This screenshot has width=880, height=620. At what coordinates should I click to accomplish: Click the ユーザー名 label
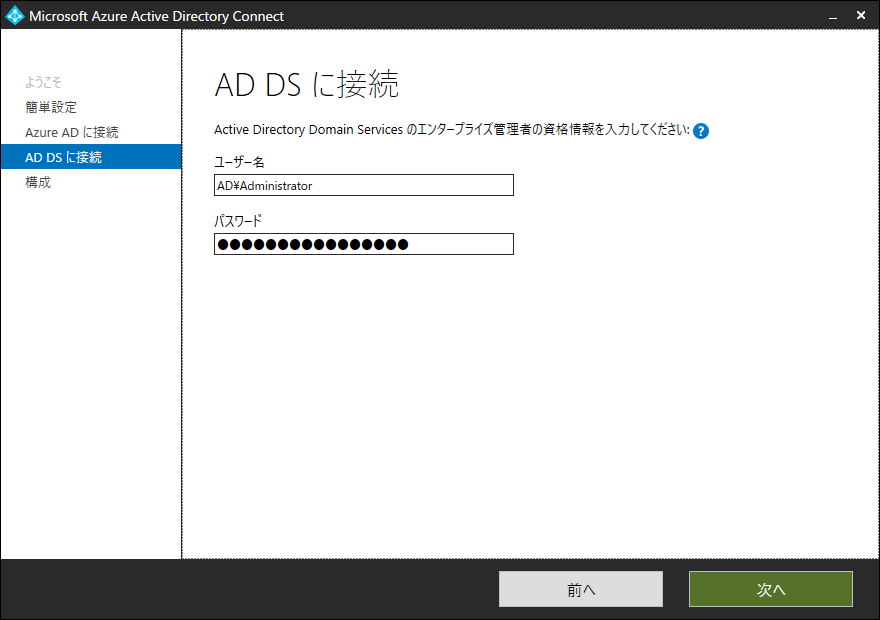pyautogui.click(x=239, y=162)
